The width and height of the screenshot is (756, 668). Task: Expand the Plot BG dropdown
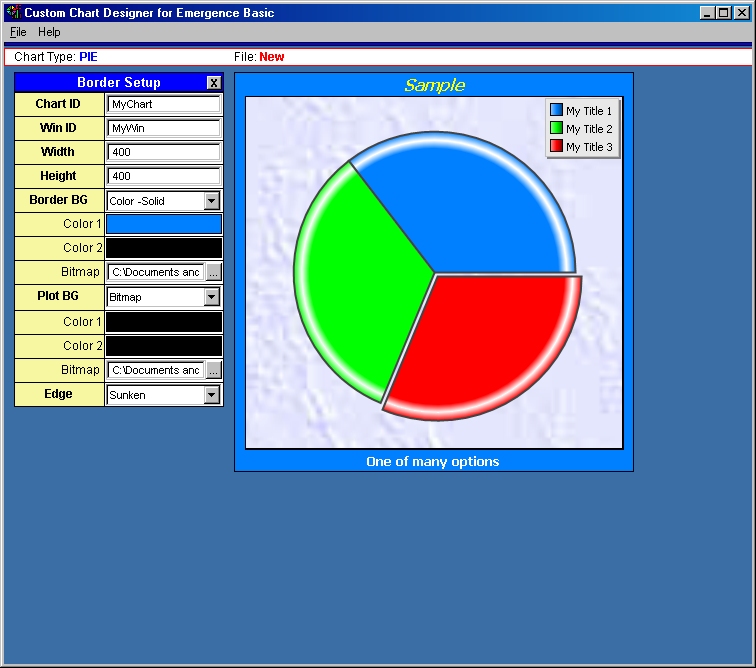pyautogui.click(x=211, y=297)
